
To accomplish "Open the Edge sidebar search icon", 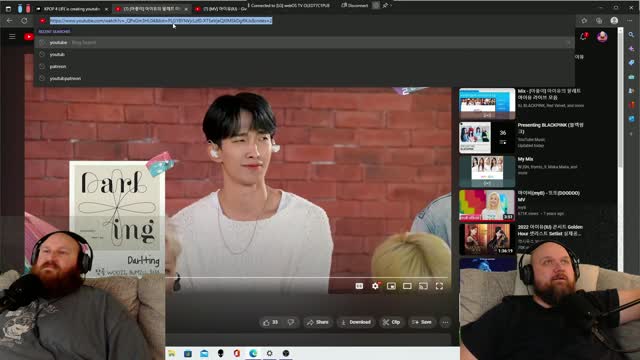I will [631, 35].
